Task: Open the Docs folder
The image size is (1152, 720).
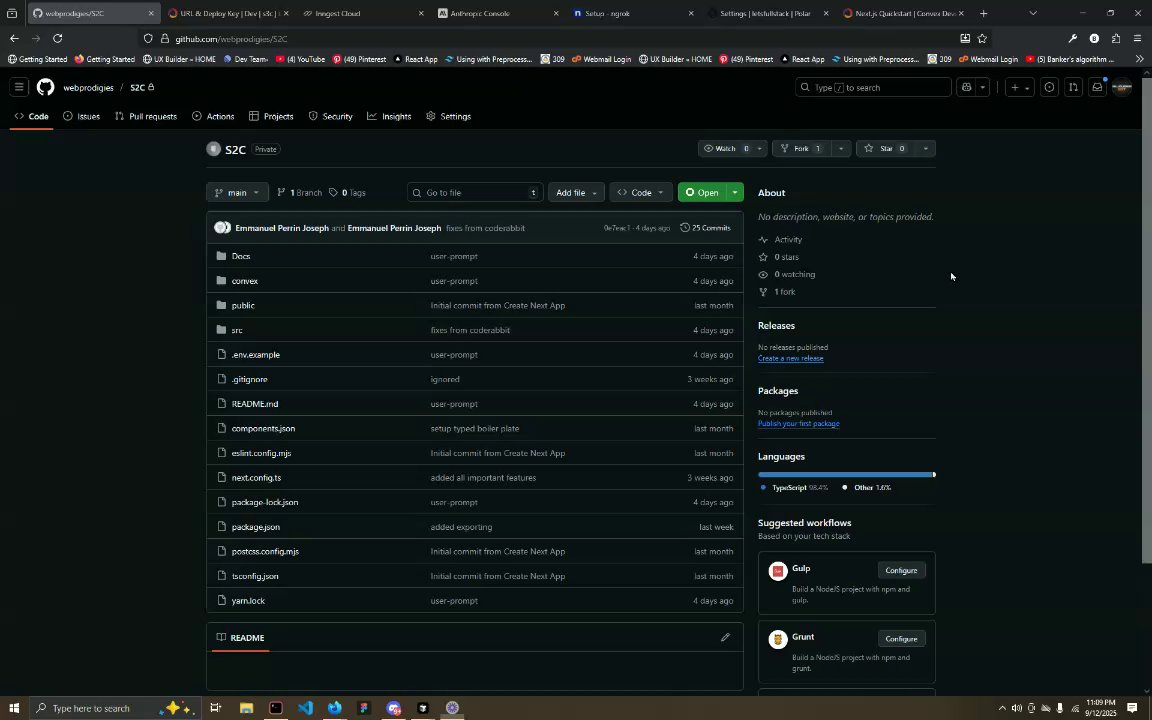Action: point(241,256)
